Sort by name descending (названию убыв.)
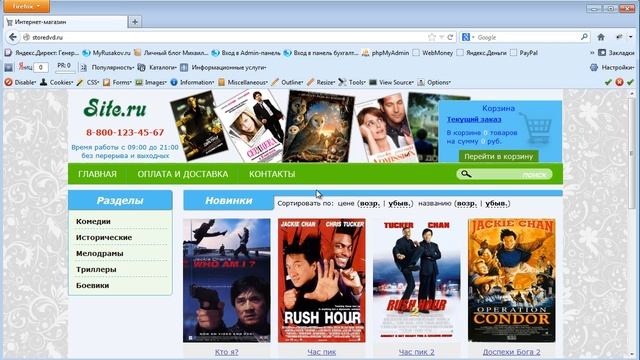 coord(496,203)
